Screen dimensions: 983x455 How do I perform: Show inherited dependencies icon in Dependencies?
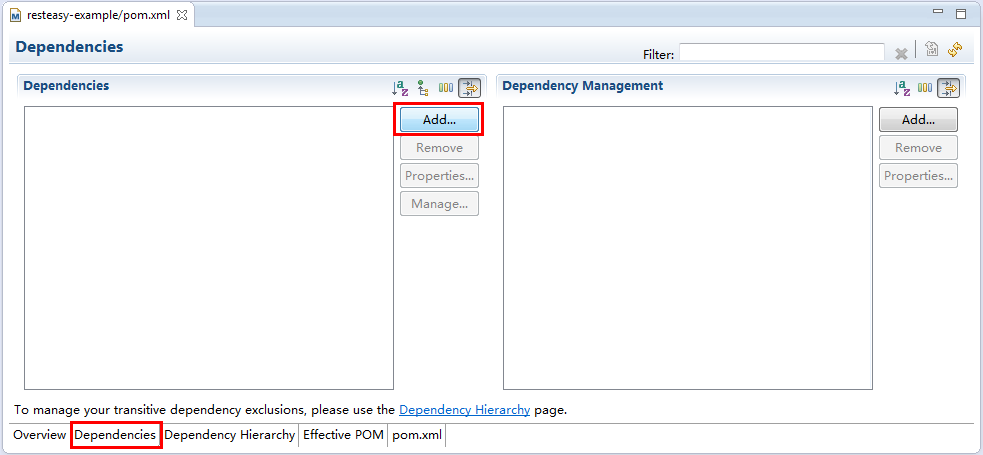click(423, 88)
